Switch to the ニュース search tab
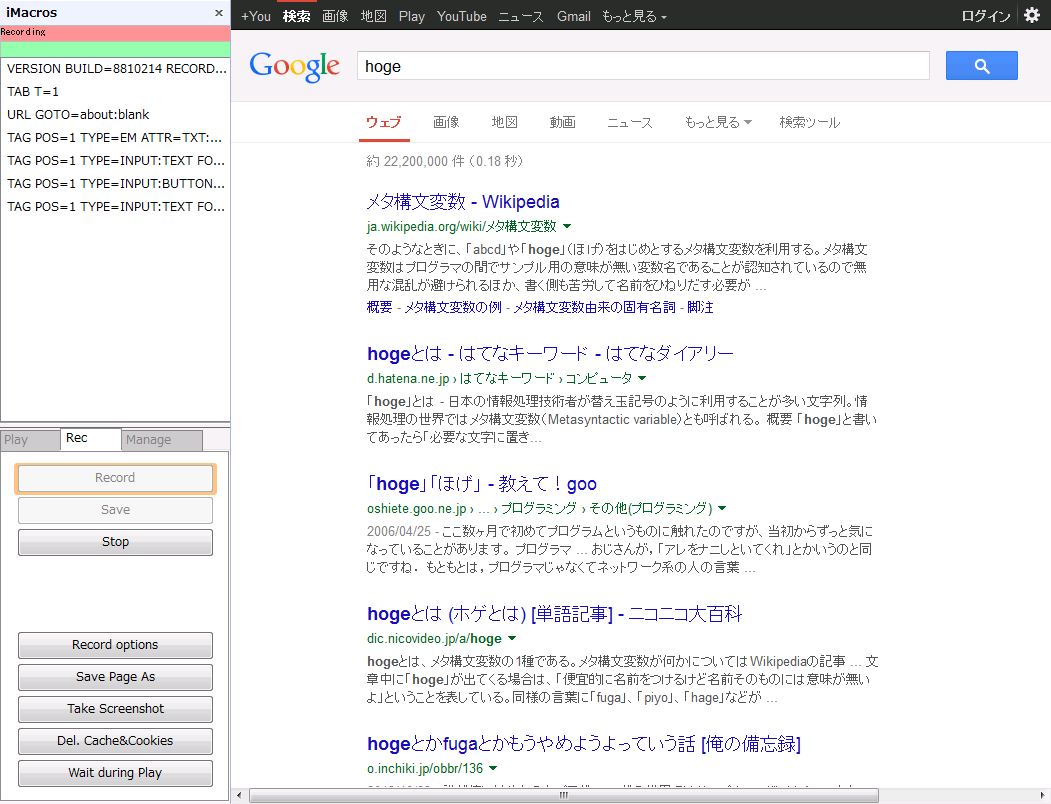The height and width of the screenshot is (804, 1051). [629, 122]
